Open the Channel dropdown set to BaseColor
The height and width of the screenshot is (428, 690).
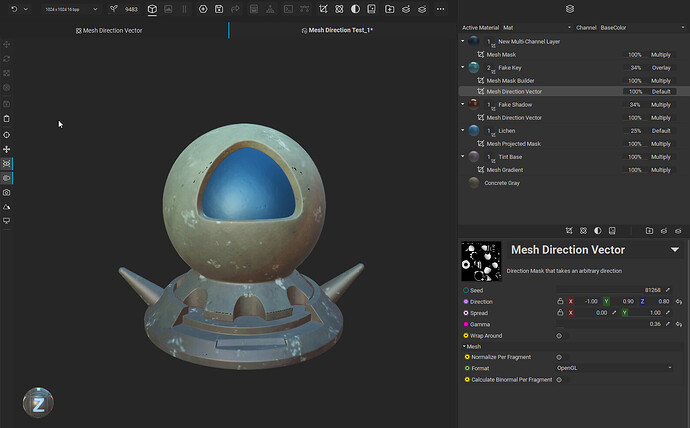[x=637, y=28]
